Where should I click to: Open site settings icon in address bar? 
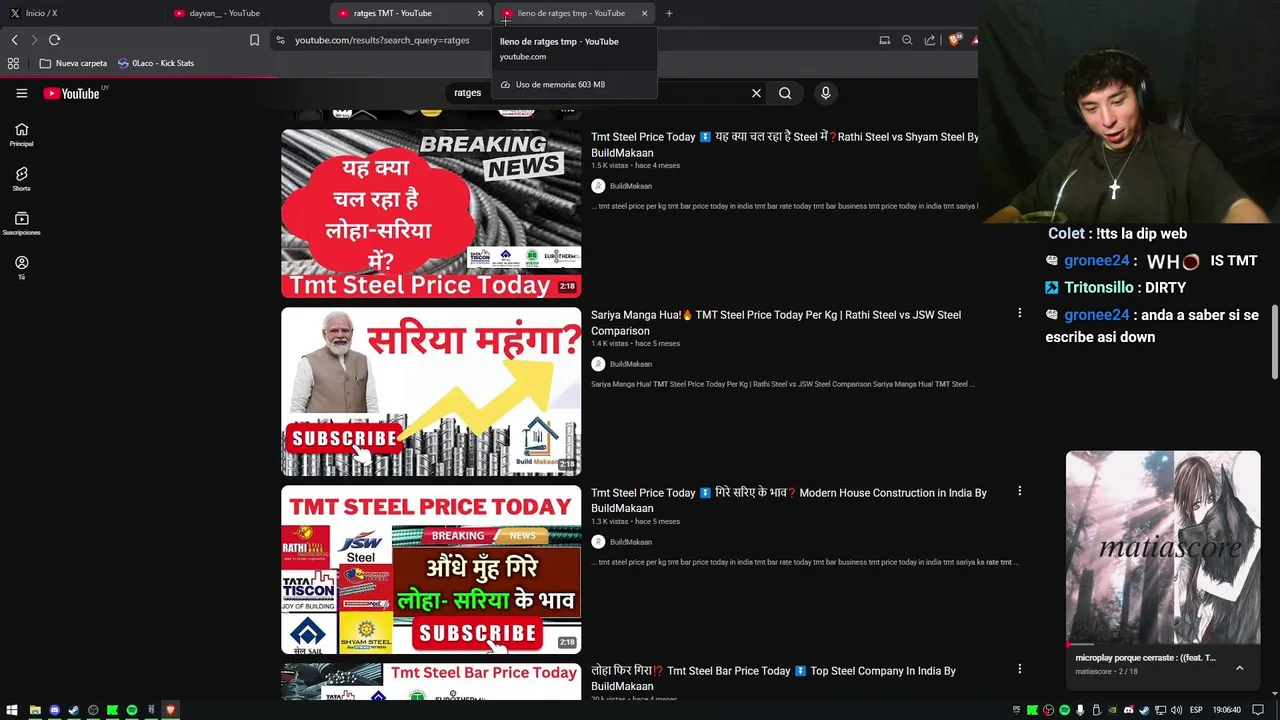click(x=281, y=40)
